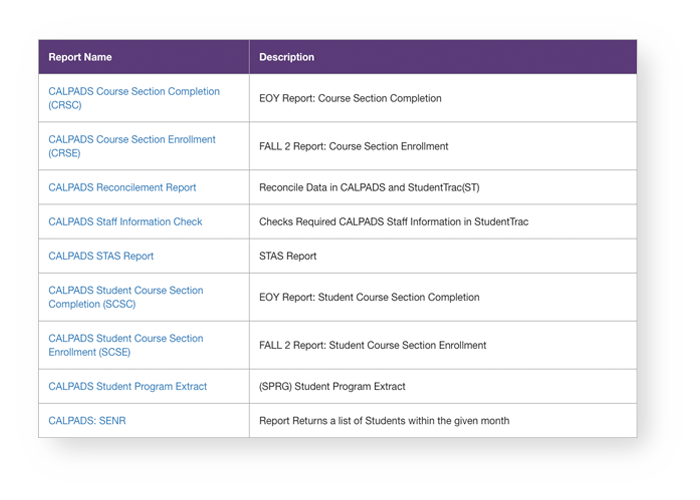Select 'EOY Report: Student Course Section Completion' text
The height and width of the screenshot is (500, 700).
click(369, 297)
